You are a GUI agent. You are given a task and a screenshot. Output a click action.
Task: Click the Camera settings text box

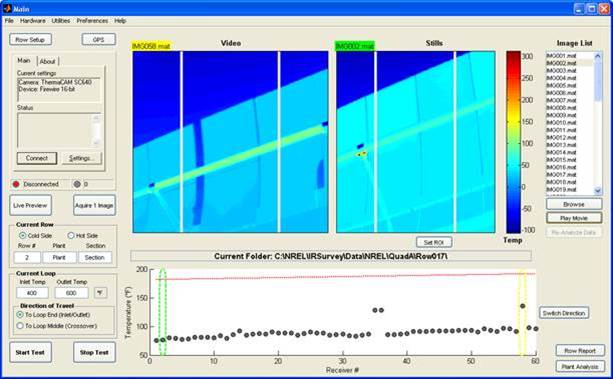click(59, 89)
